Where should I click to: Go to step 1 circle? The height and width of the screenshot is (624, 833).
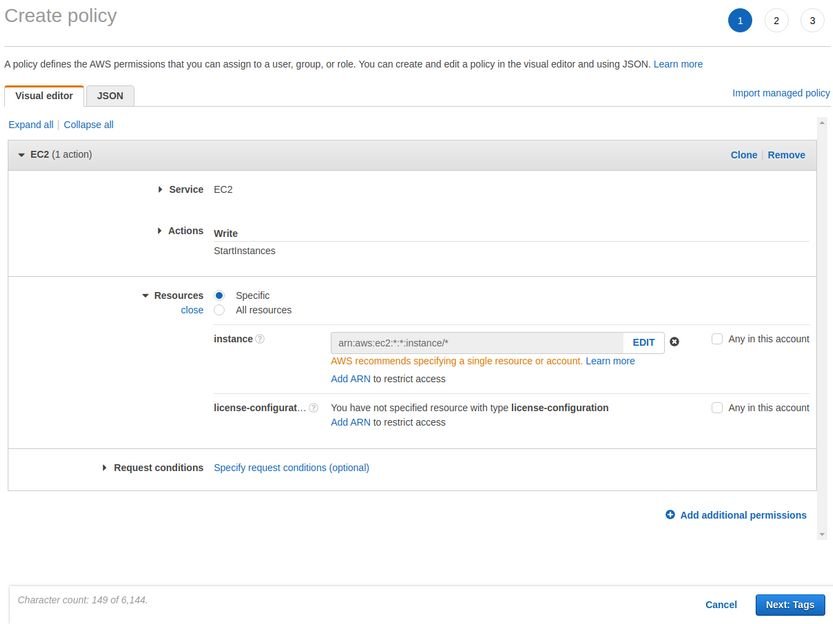point(740,21)
